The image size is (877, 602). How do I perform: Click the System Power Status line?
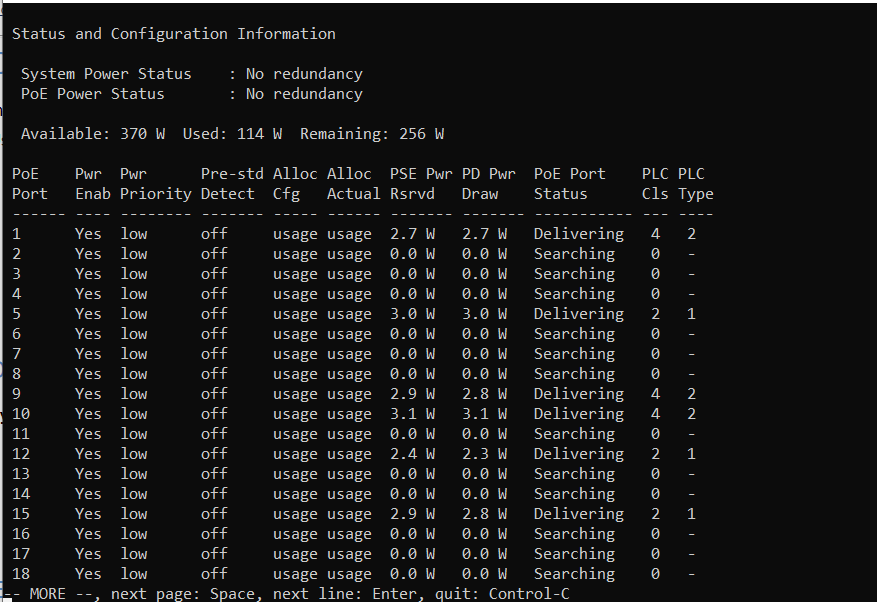pos(192,74)
